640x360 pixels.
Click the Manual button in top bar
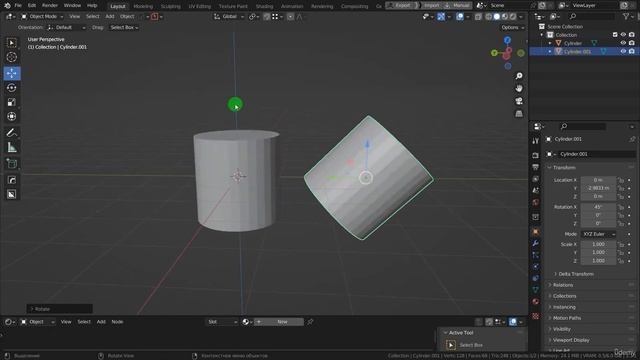click(x=458, y=5)
